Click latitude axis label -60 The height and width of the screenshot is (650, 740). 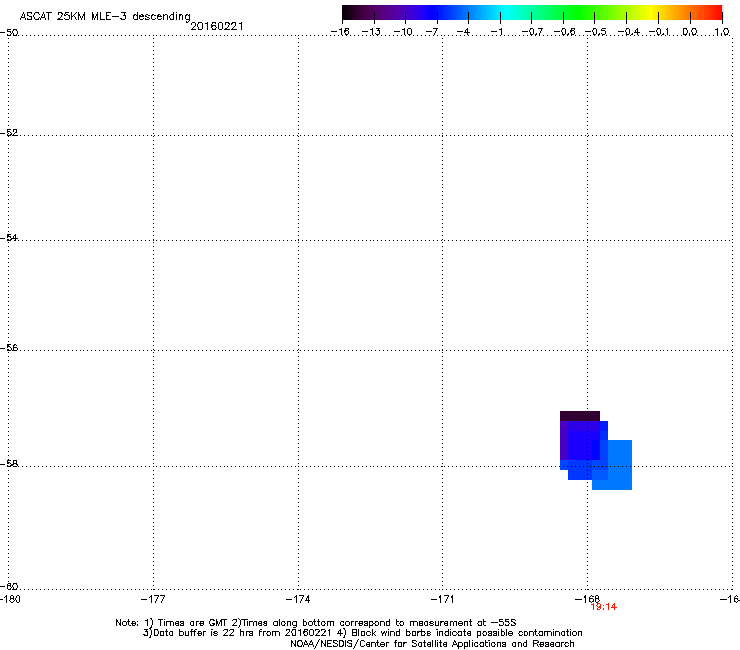pyautogui.click(x=9, y=587)
